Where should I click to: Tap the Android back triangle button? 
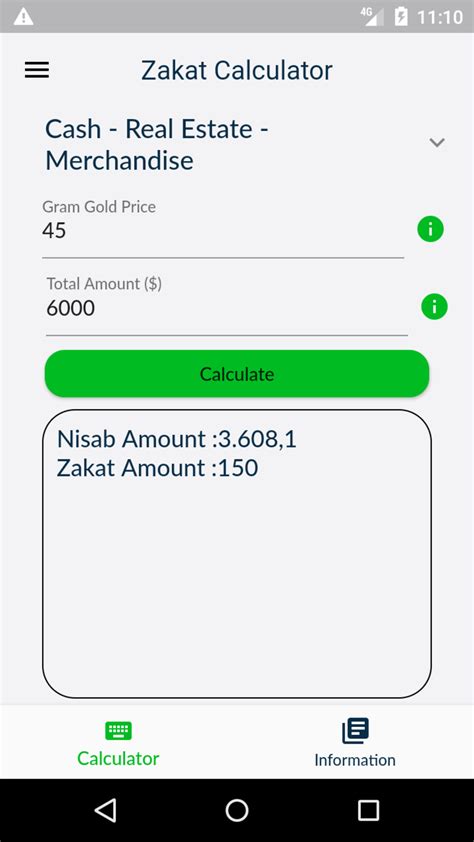[x=105, y=810]
